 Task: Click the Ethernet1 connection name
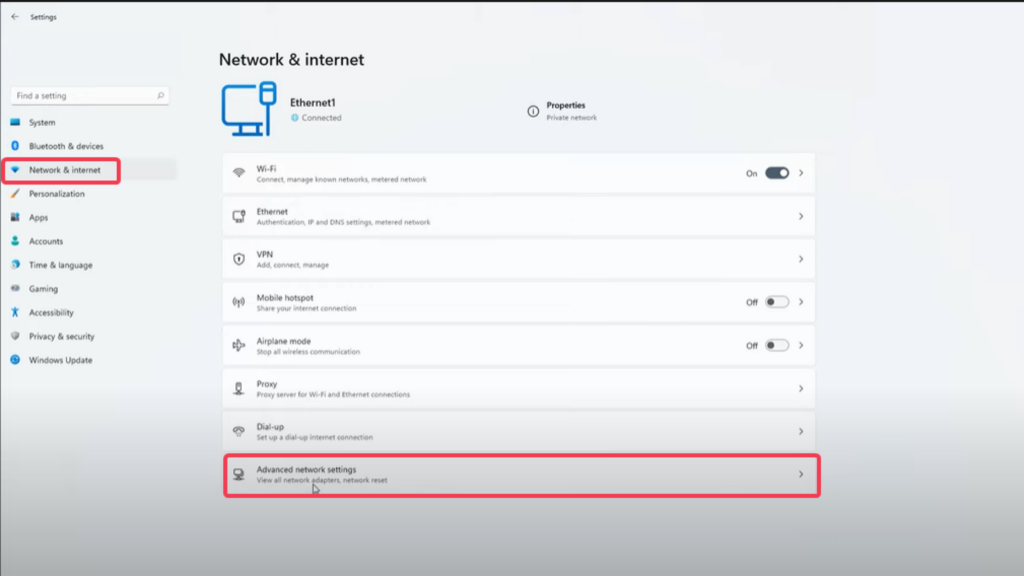313,103
